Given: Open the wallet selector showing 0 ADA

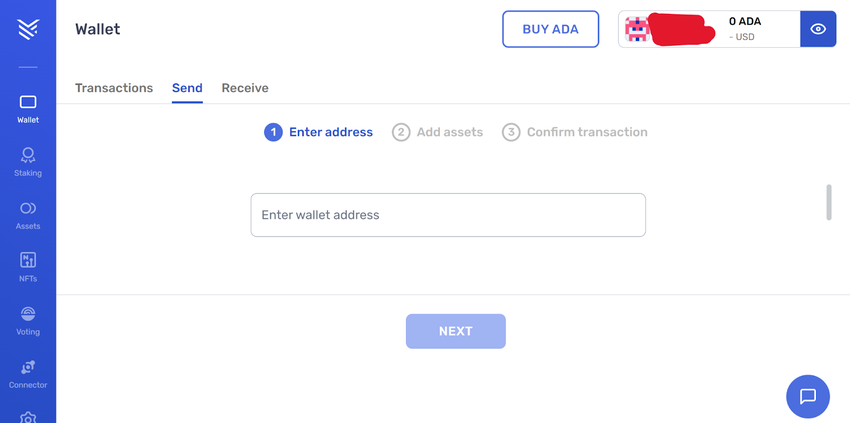Looking at the screenshot, I should tap(709, 29).
